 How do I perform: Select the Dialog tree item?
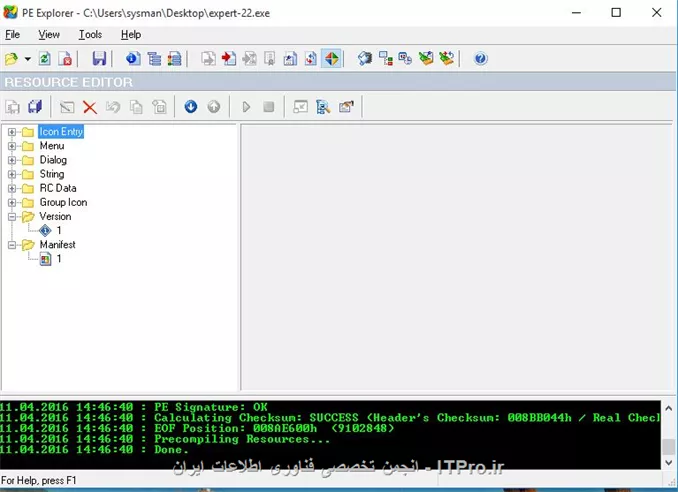pos(53,160)
